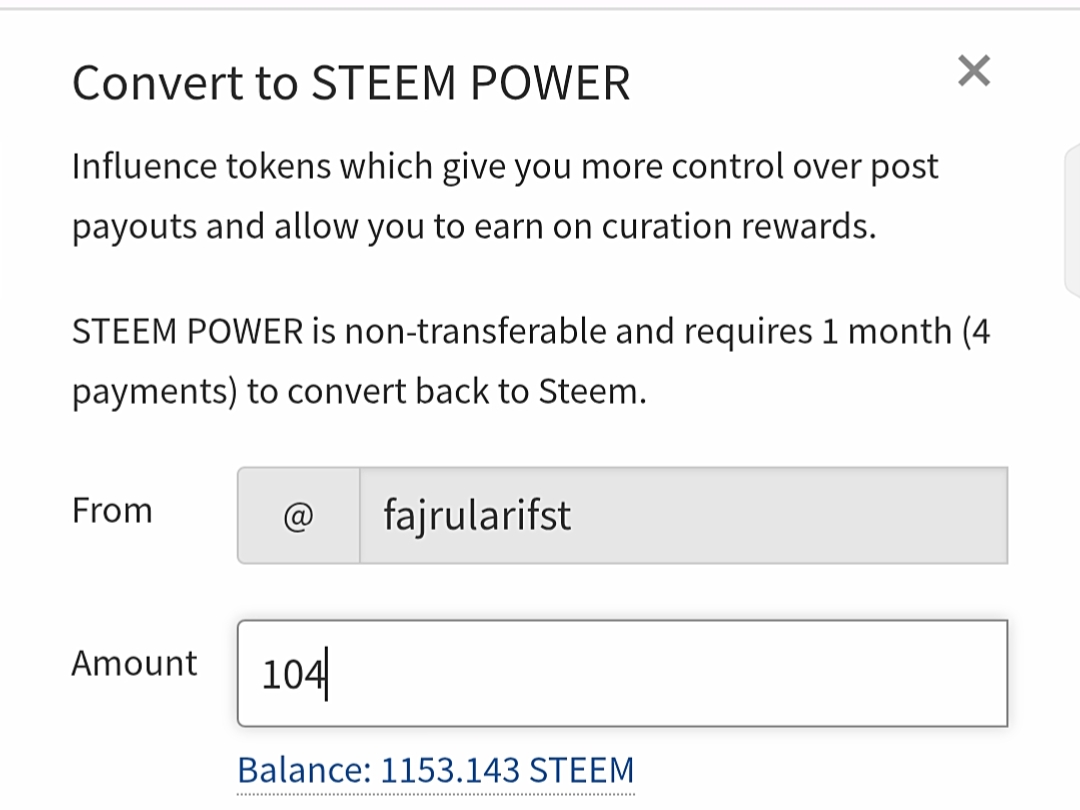
Task: Click the STEEM unit in balance link
Action: 581,770
